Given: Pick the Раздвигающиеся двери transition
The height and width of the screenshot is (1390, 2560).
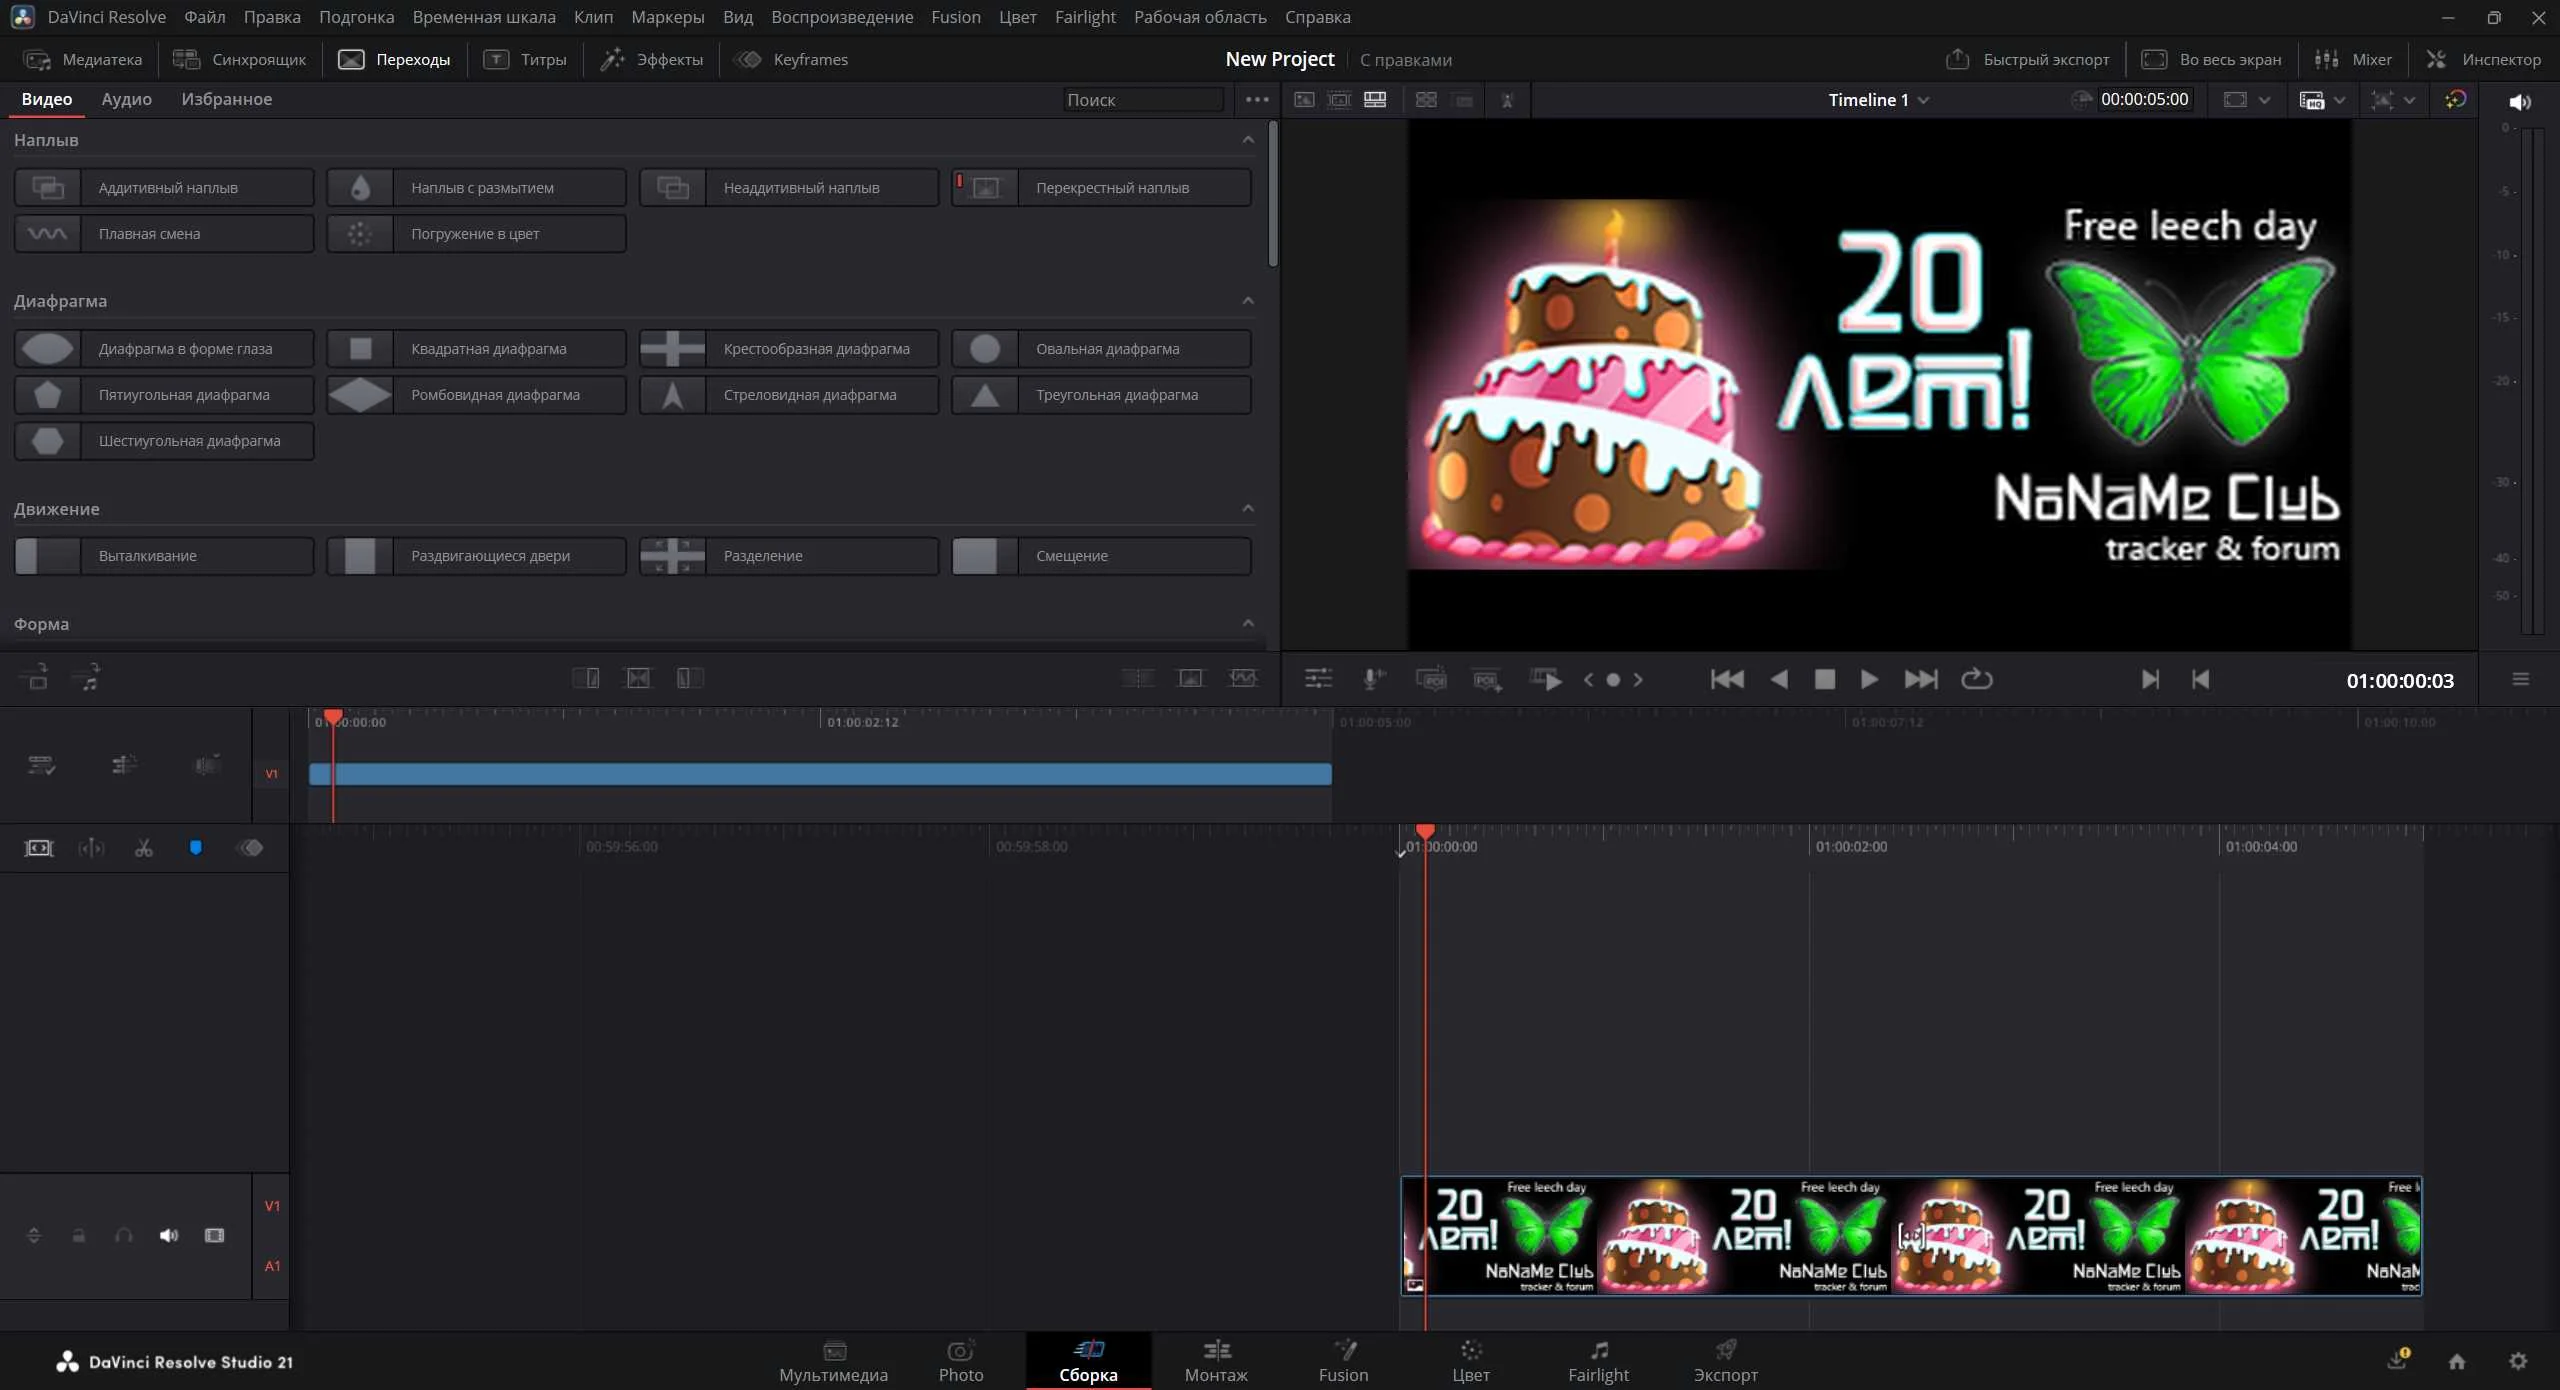Looking at the screenshot, I should (477, 556).
